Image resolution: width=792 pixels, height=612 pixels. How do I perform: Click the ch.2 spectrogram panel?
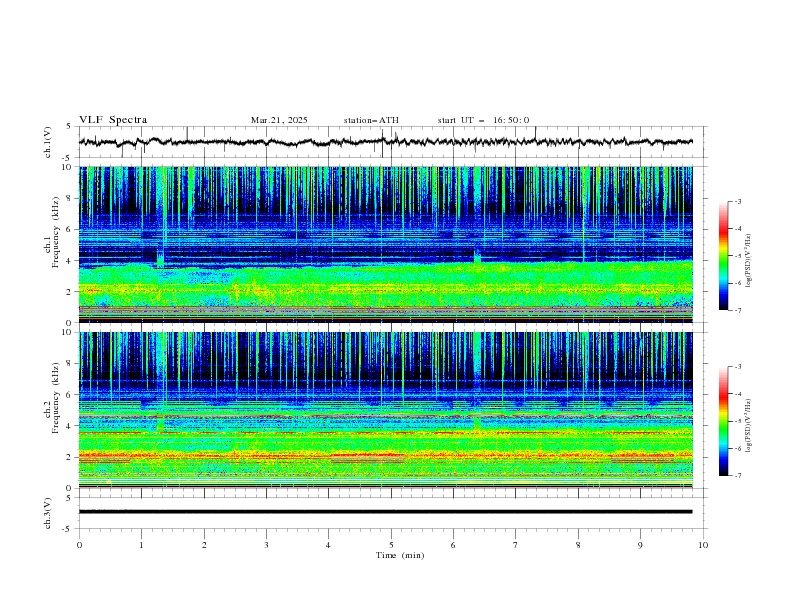pyautogui.click(x=386, y=410)
